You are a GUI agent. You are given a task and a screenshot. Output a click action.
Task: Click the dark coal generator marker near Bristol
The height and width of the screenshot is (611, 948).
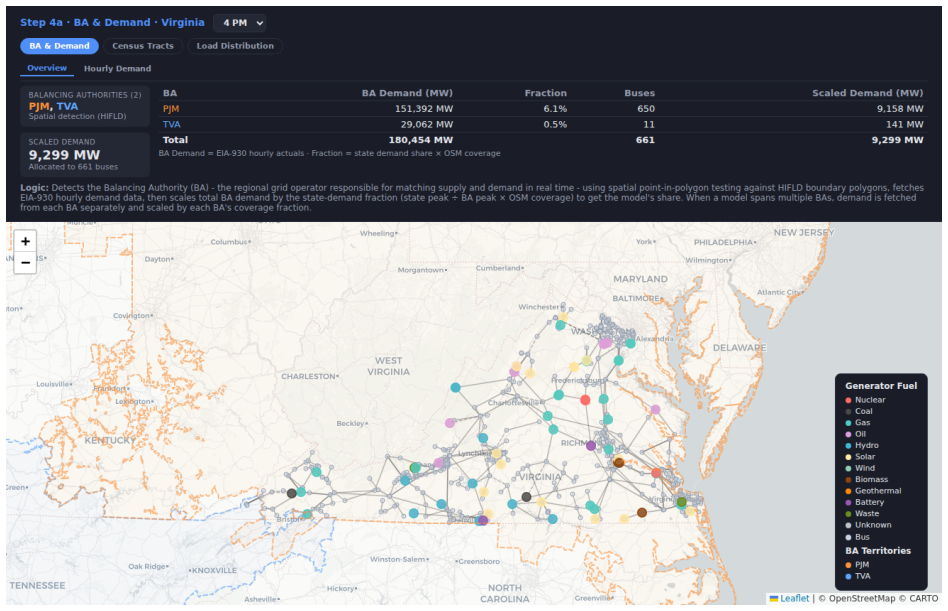291,493
